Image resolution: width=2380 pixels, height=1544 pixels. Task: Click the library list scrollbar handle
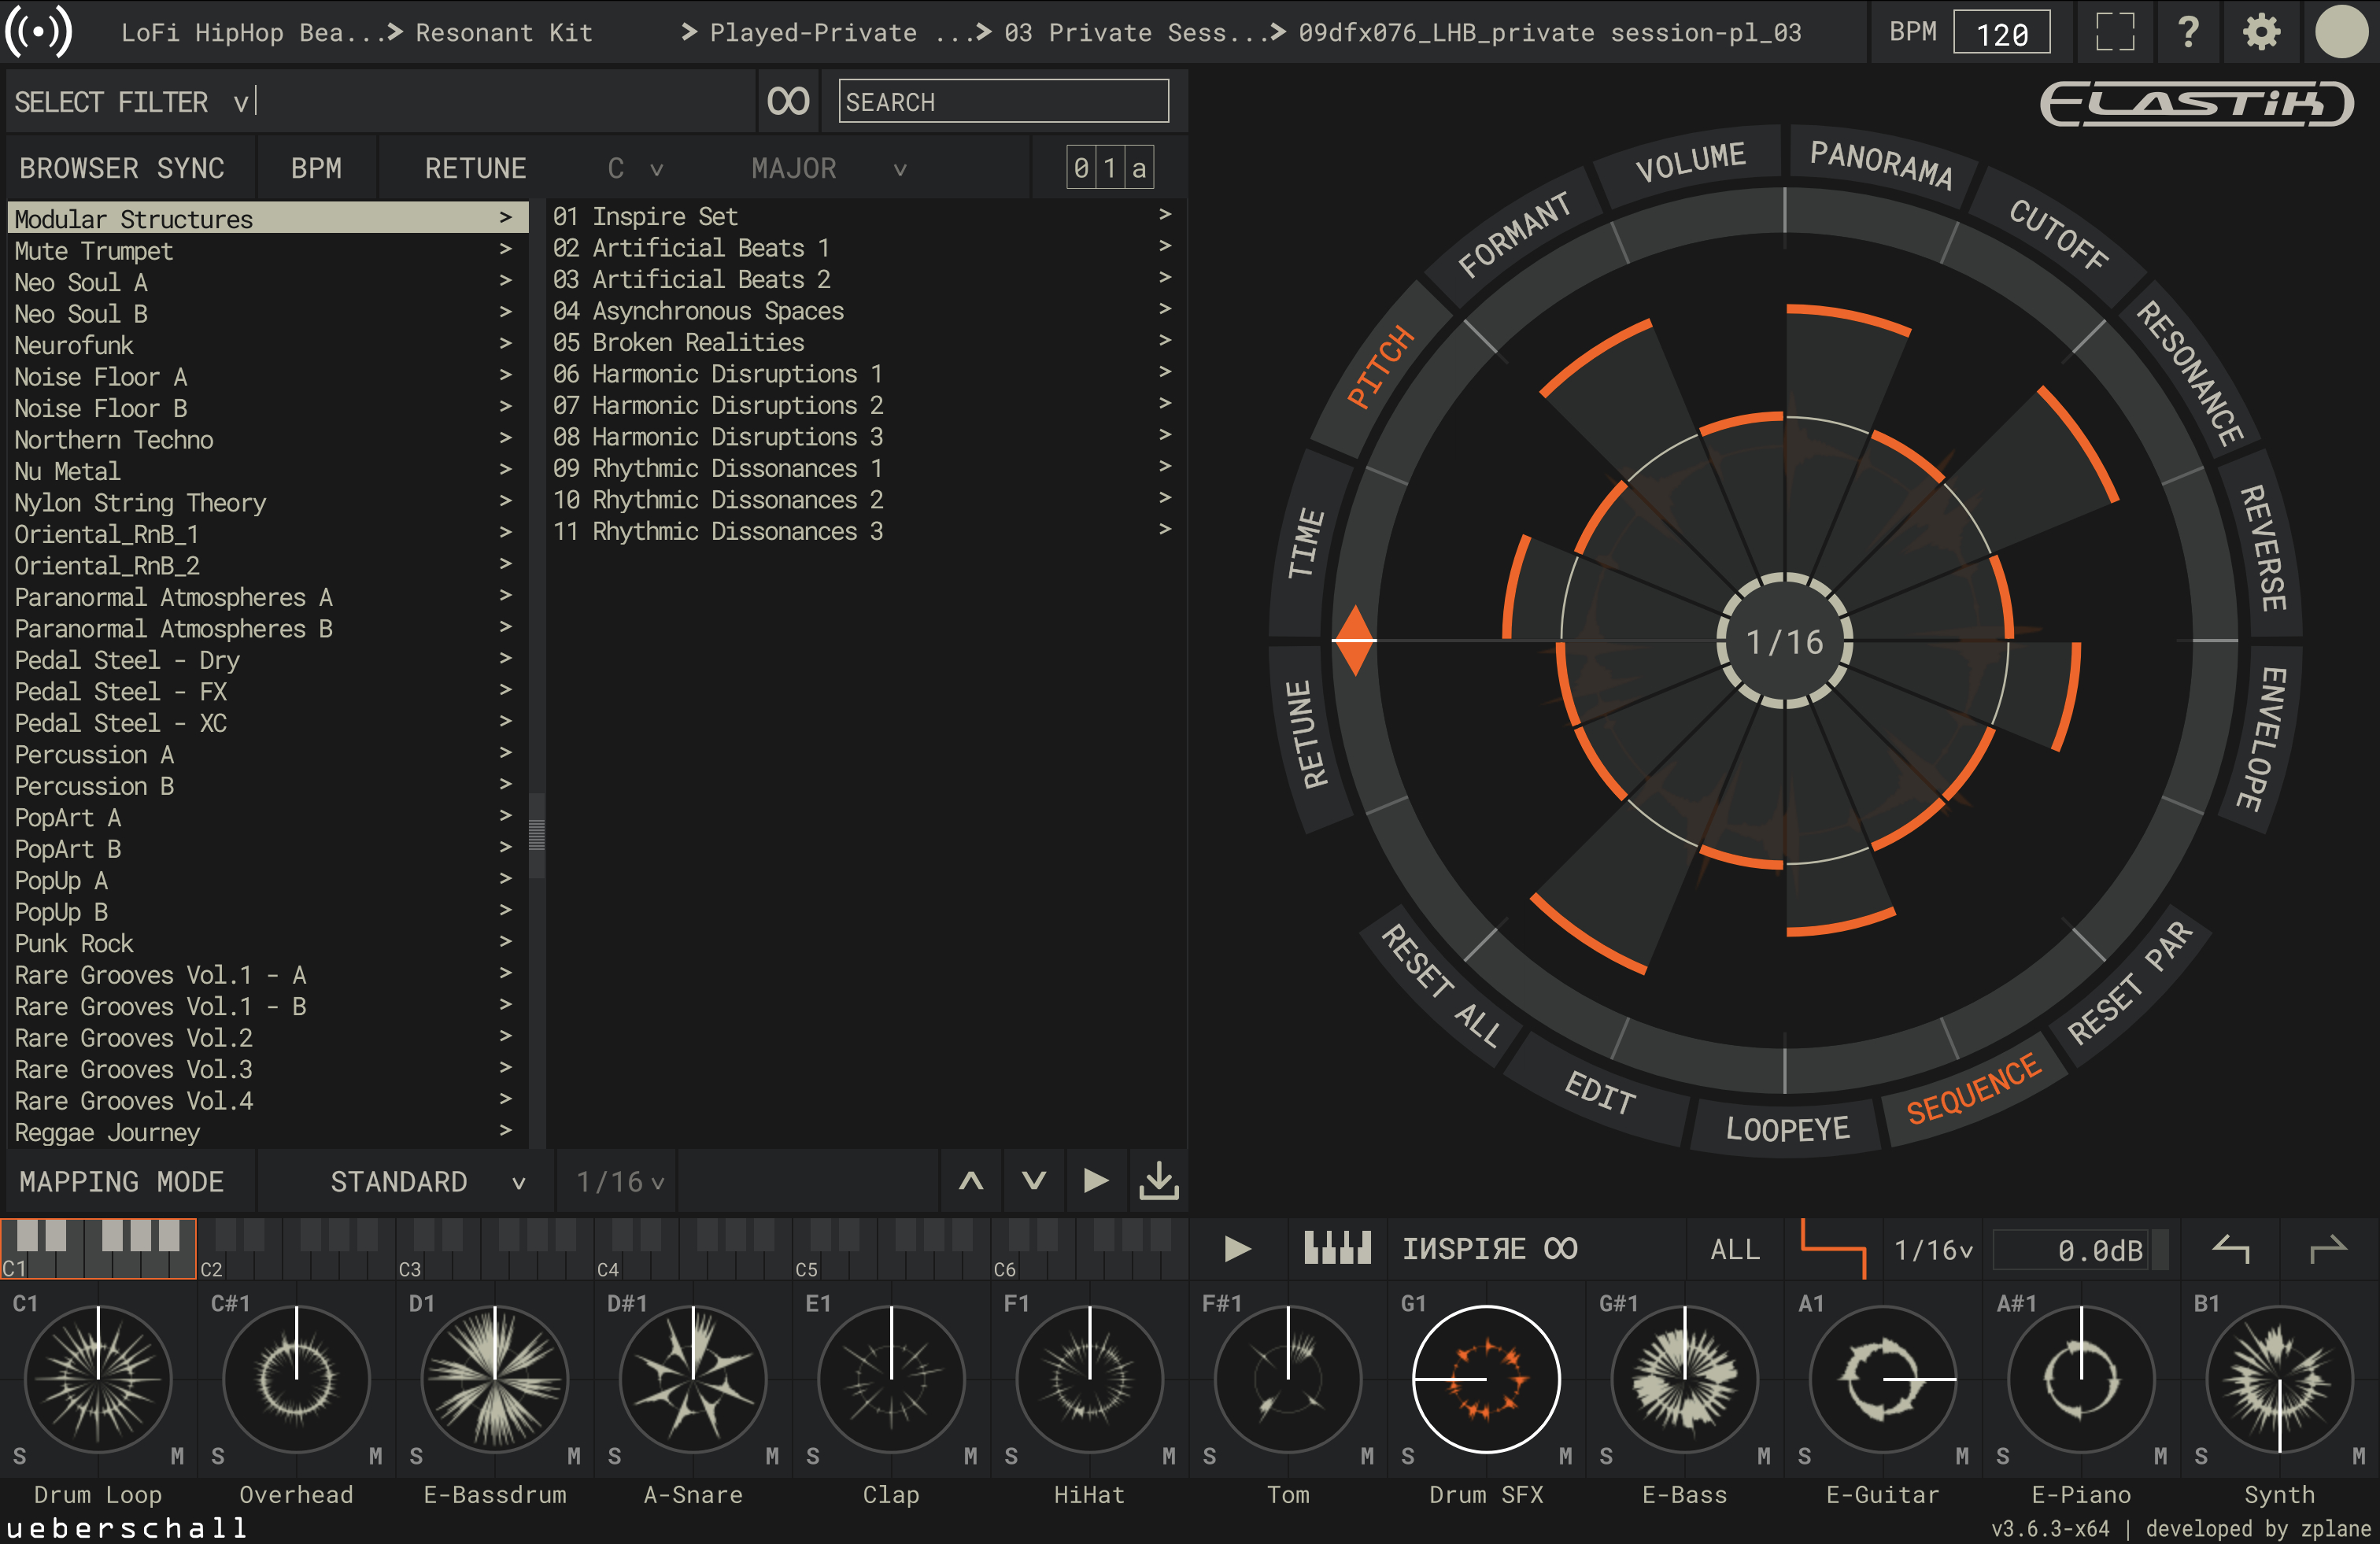click(x=537, y=834)
